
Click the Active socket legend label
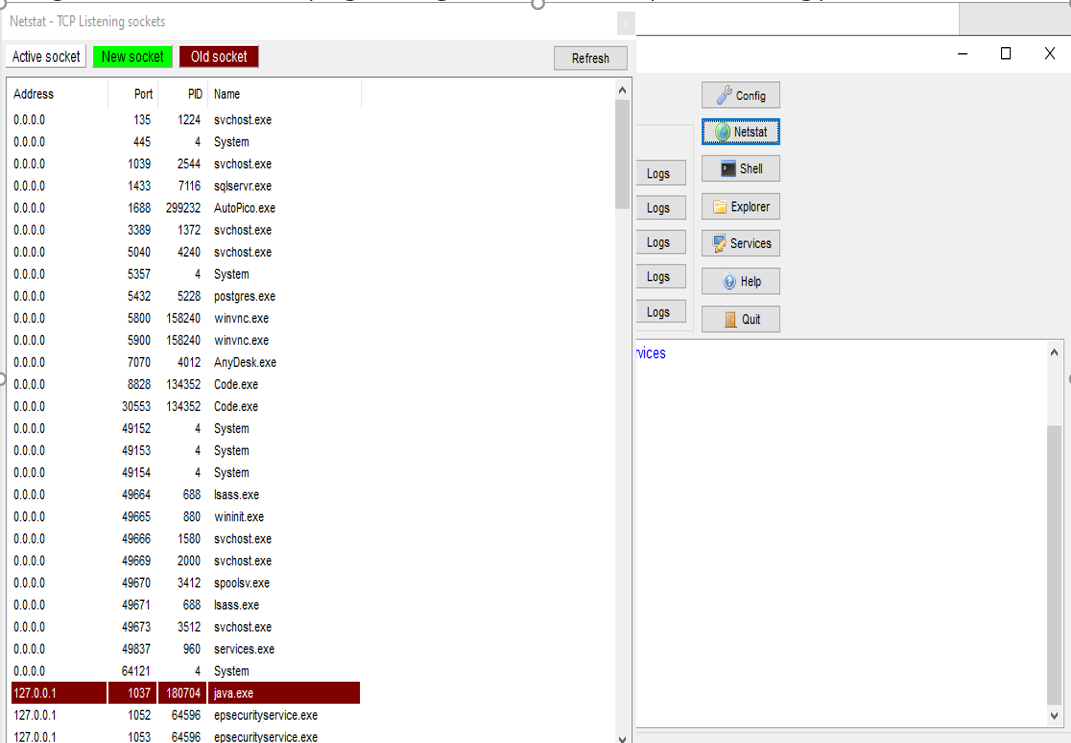coord(46,57)
